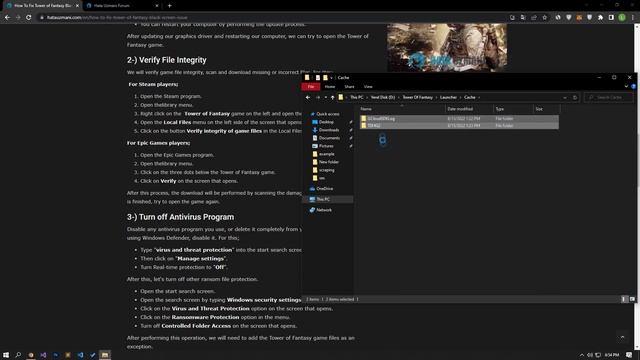Open the example folder in navigation pane
Screen dimensions: 640x360
(326, 154)
